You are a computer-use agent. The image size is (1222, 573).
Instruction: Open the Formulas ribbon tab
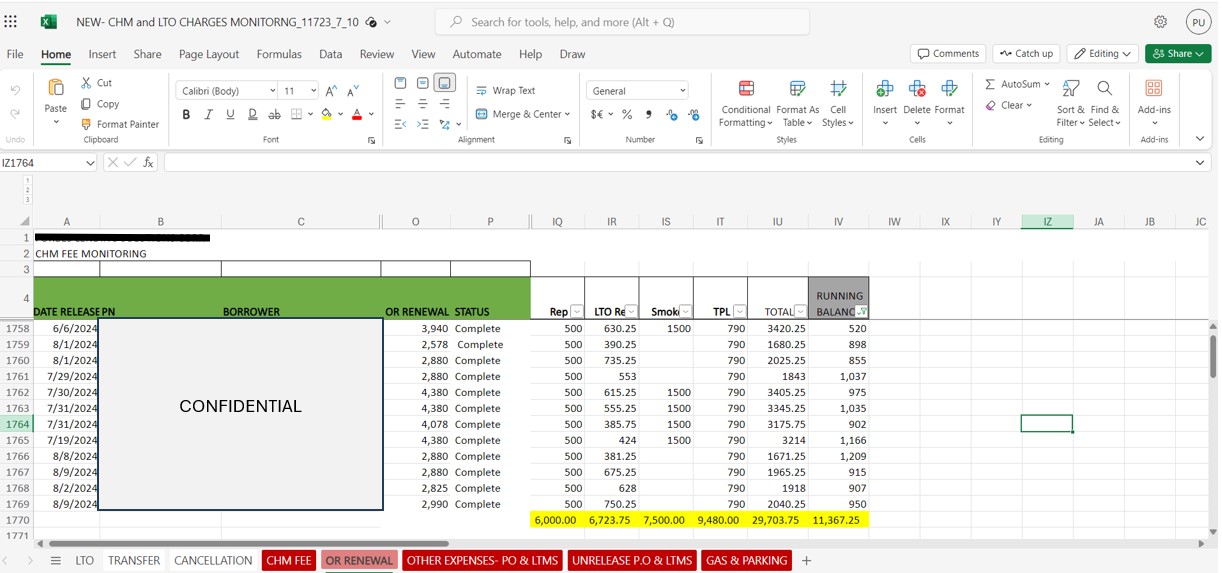point(279,54)
